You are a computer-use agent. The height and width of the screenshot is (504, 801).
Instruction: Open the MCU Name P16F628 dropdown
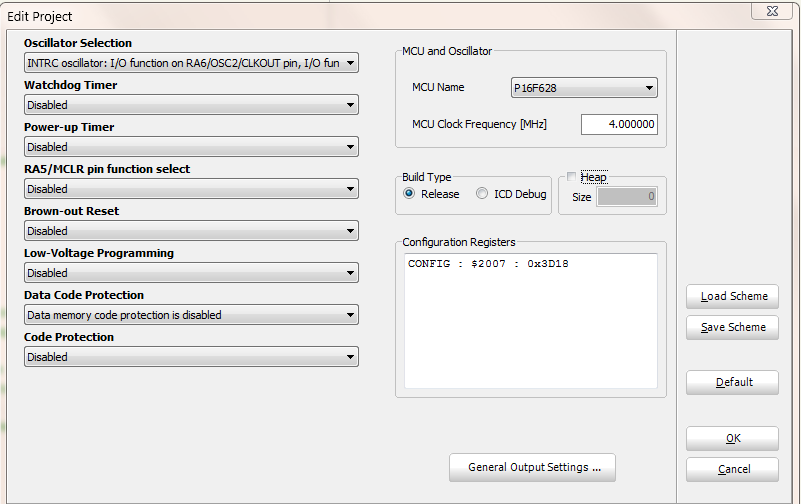584,88
